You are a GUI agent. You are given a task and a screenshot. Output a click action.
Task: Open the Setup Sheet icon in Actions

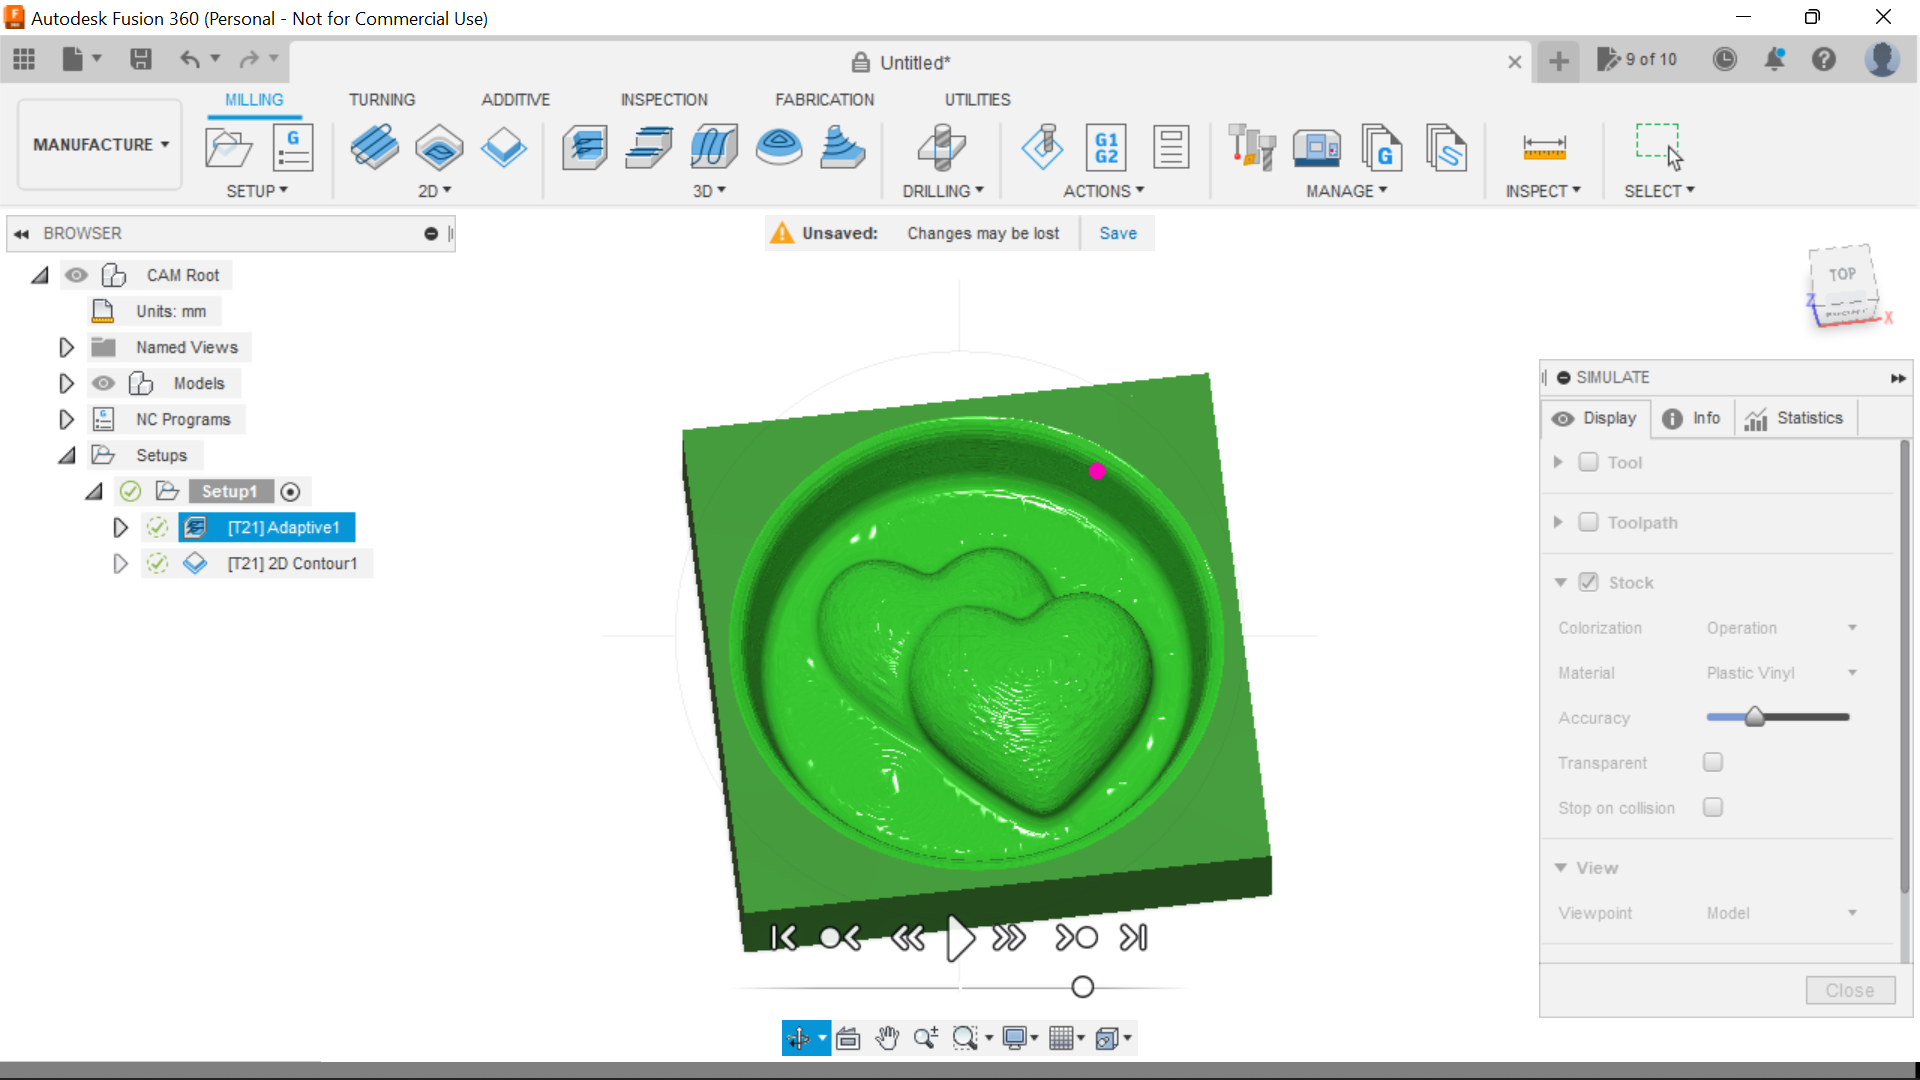click(x=1170, y=148)
